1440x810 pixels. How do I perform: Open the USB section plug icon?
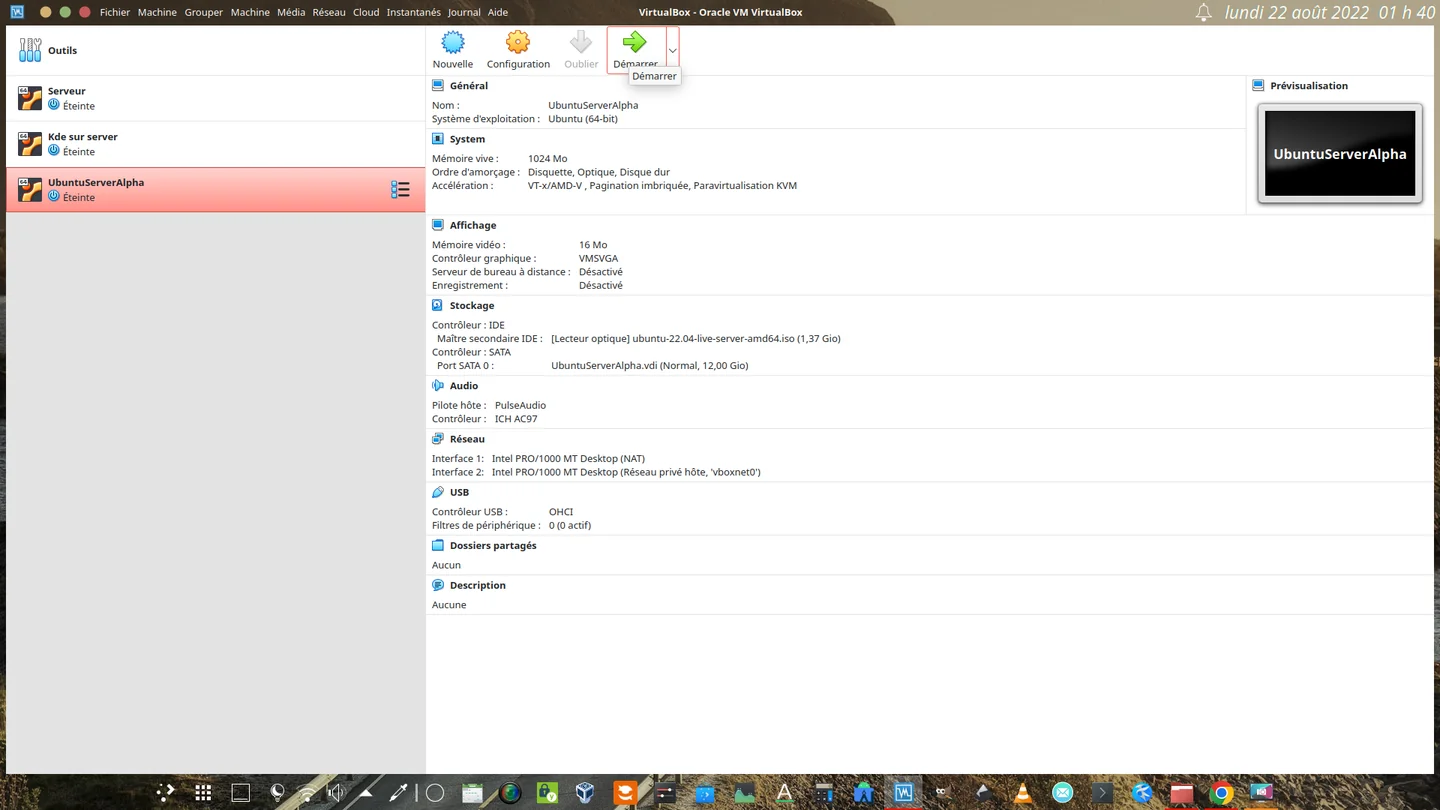(x=438, y=492)
